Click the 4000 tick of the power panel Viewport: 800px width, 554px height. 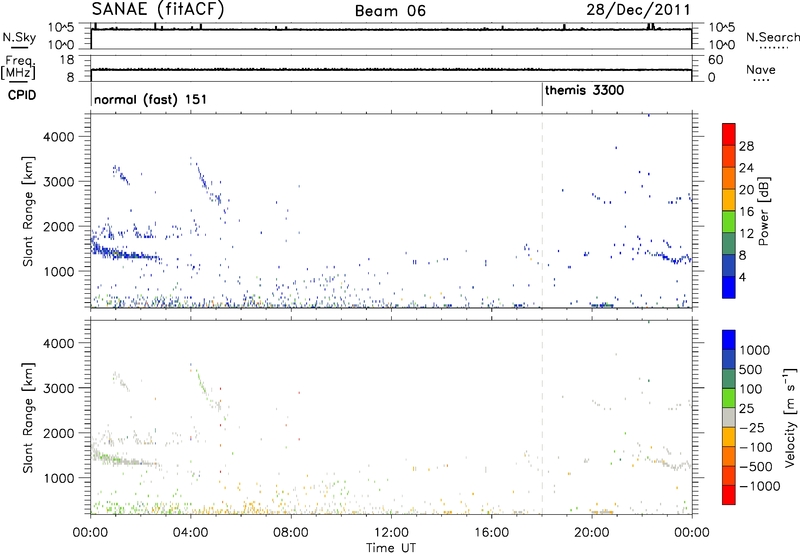point(59,137)
